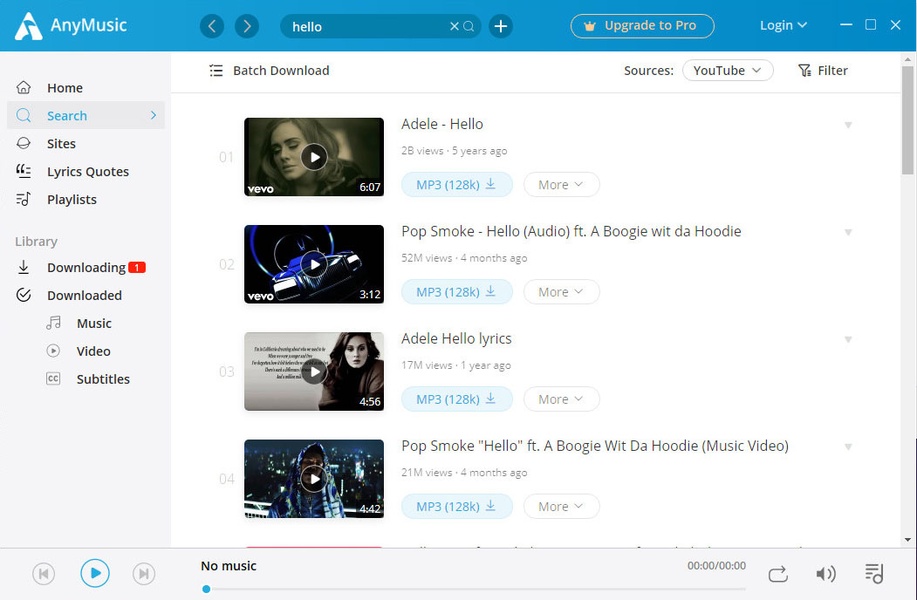917x600 pixels.
Task: Expand triangle on Pop Smoke Audio row
Action: (x=848, y=232)
